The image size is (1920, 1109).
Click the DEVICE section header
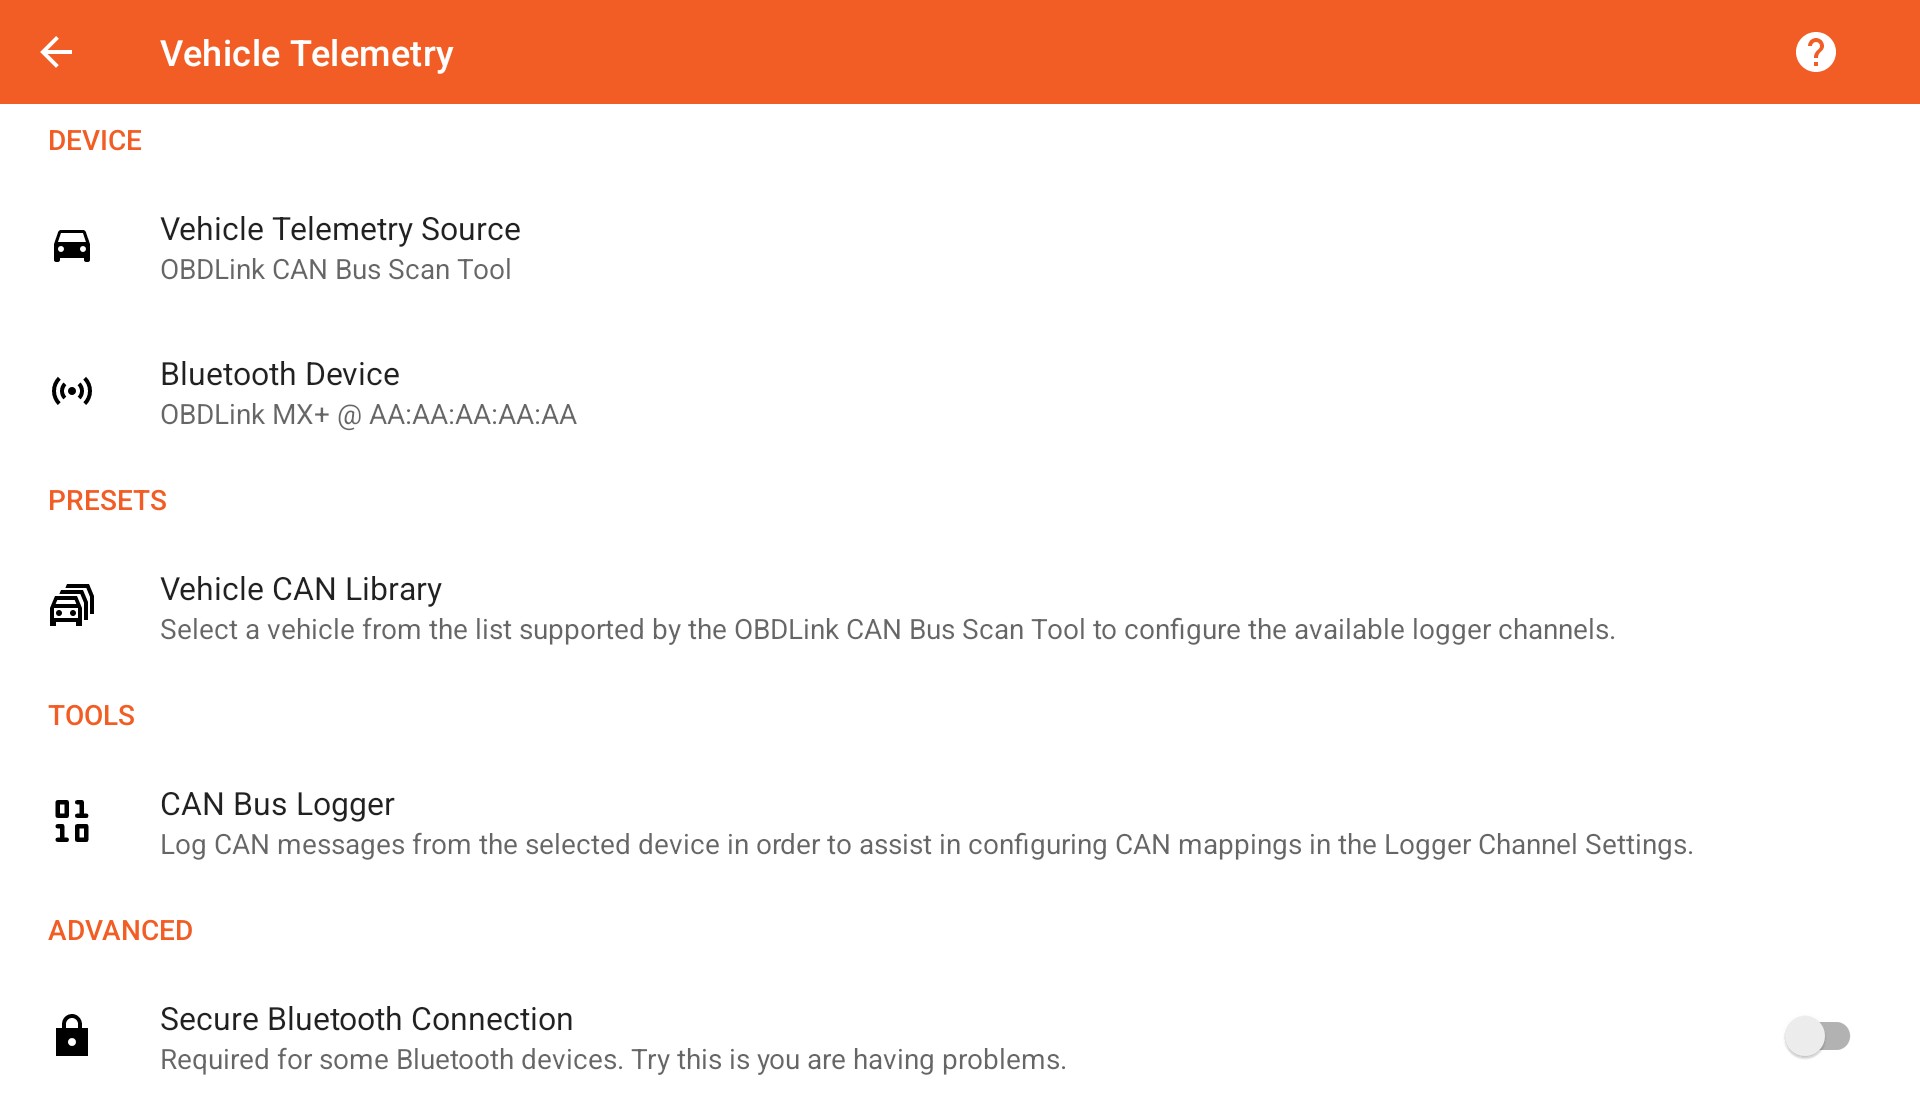tap(95, 141)
